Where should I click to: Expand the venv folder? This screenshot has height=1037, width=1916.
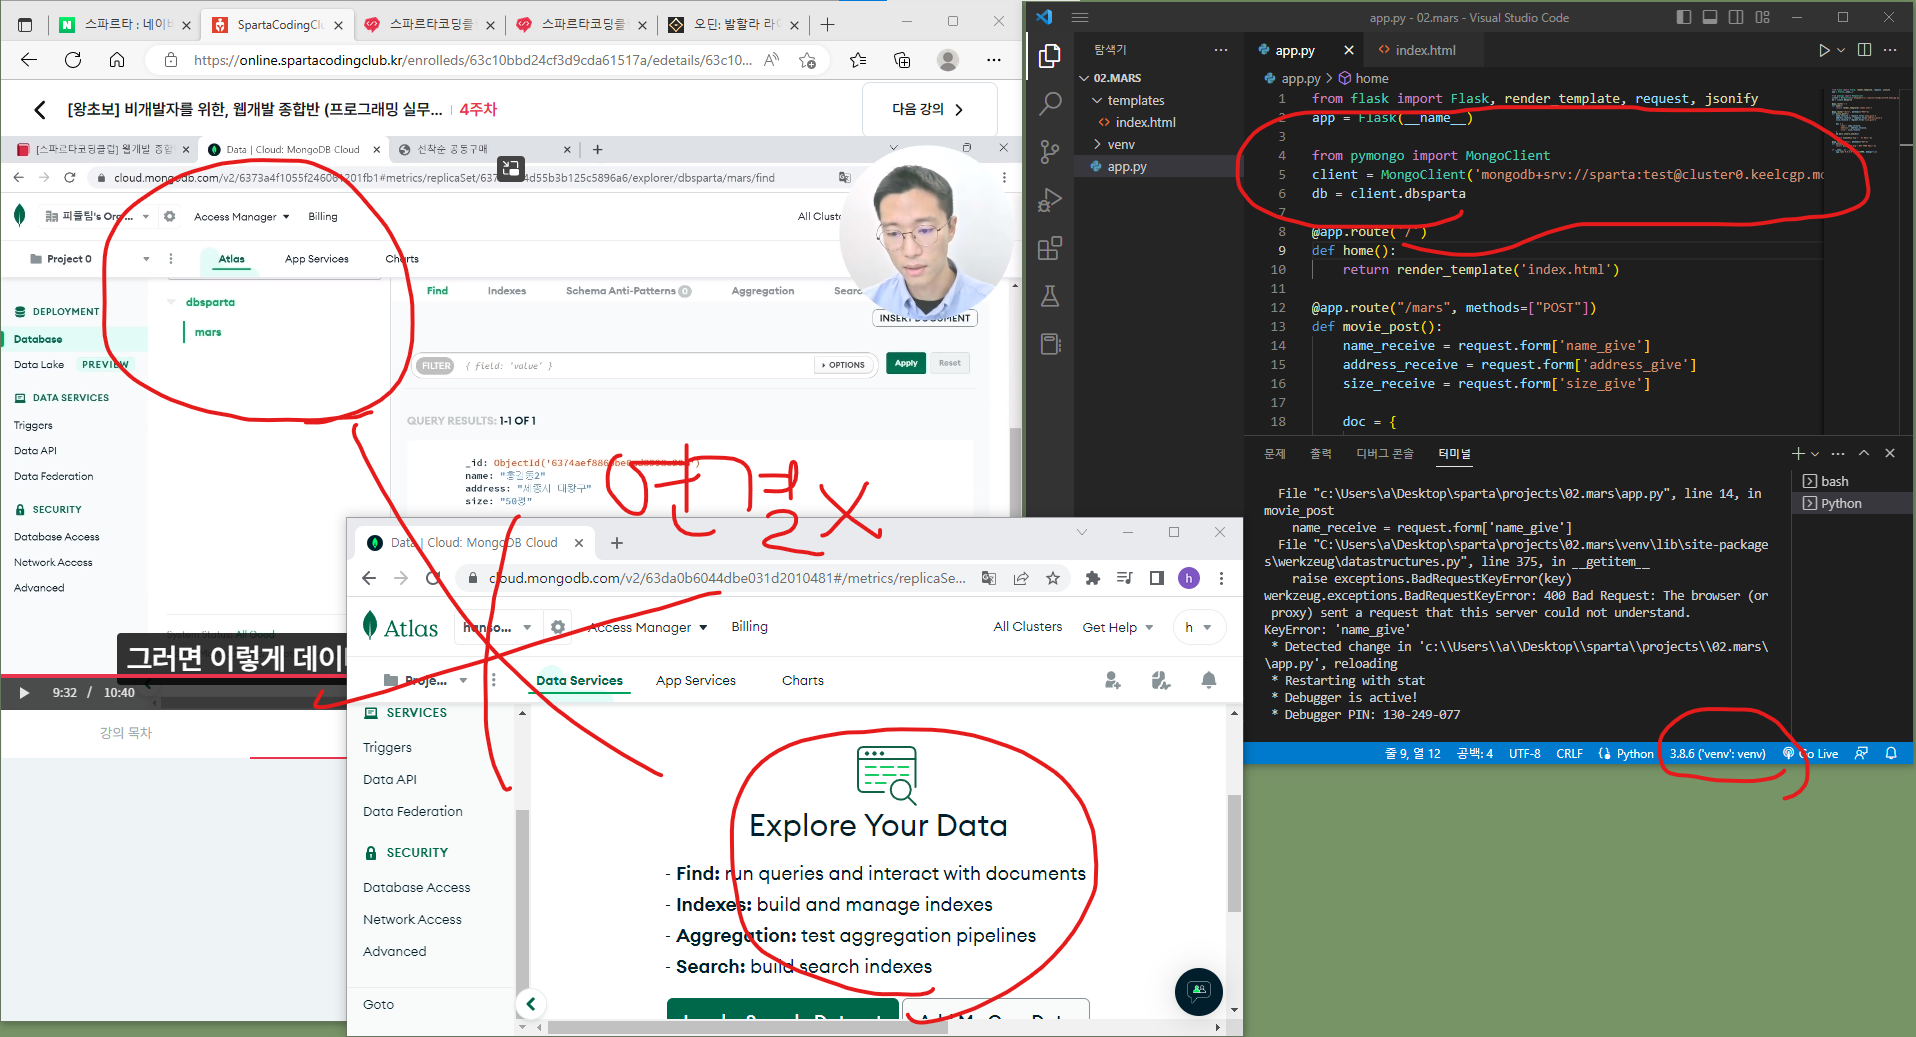tap(1097, 145)
